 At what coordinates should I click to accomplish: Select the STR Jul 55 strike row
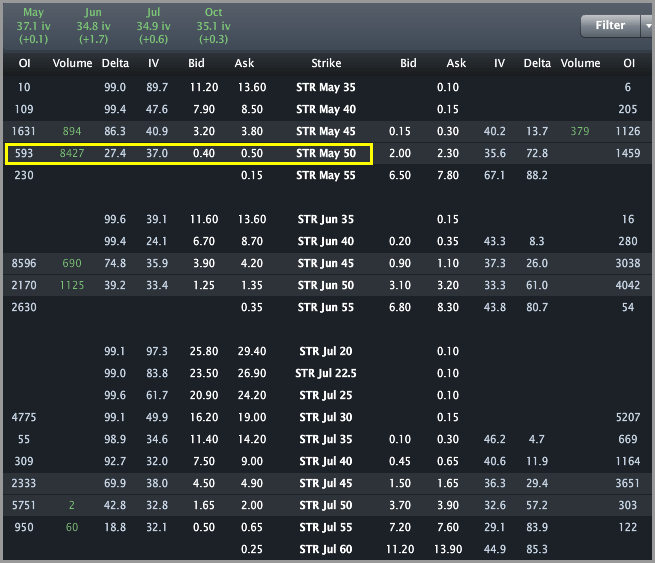pyautogui.click(x=328, y=527)
